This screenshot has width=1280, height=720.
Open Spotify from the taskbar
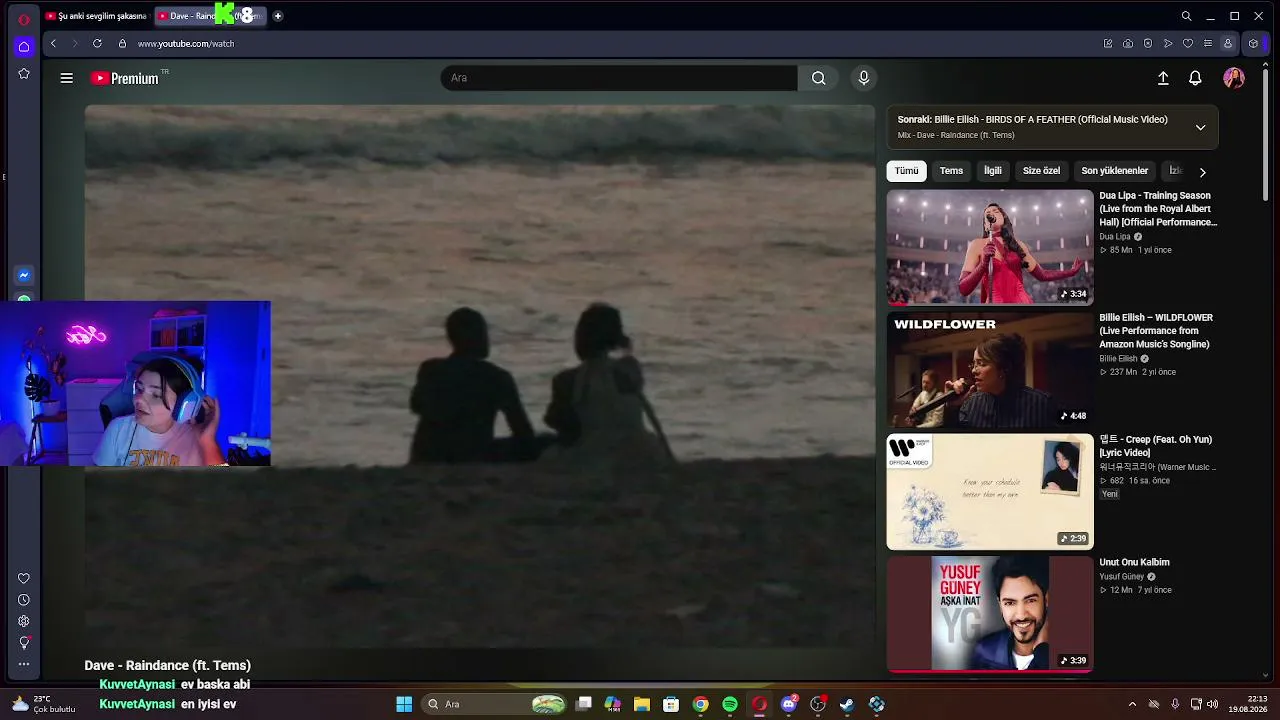coord(730,704)
